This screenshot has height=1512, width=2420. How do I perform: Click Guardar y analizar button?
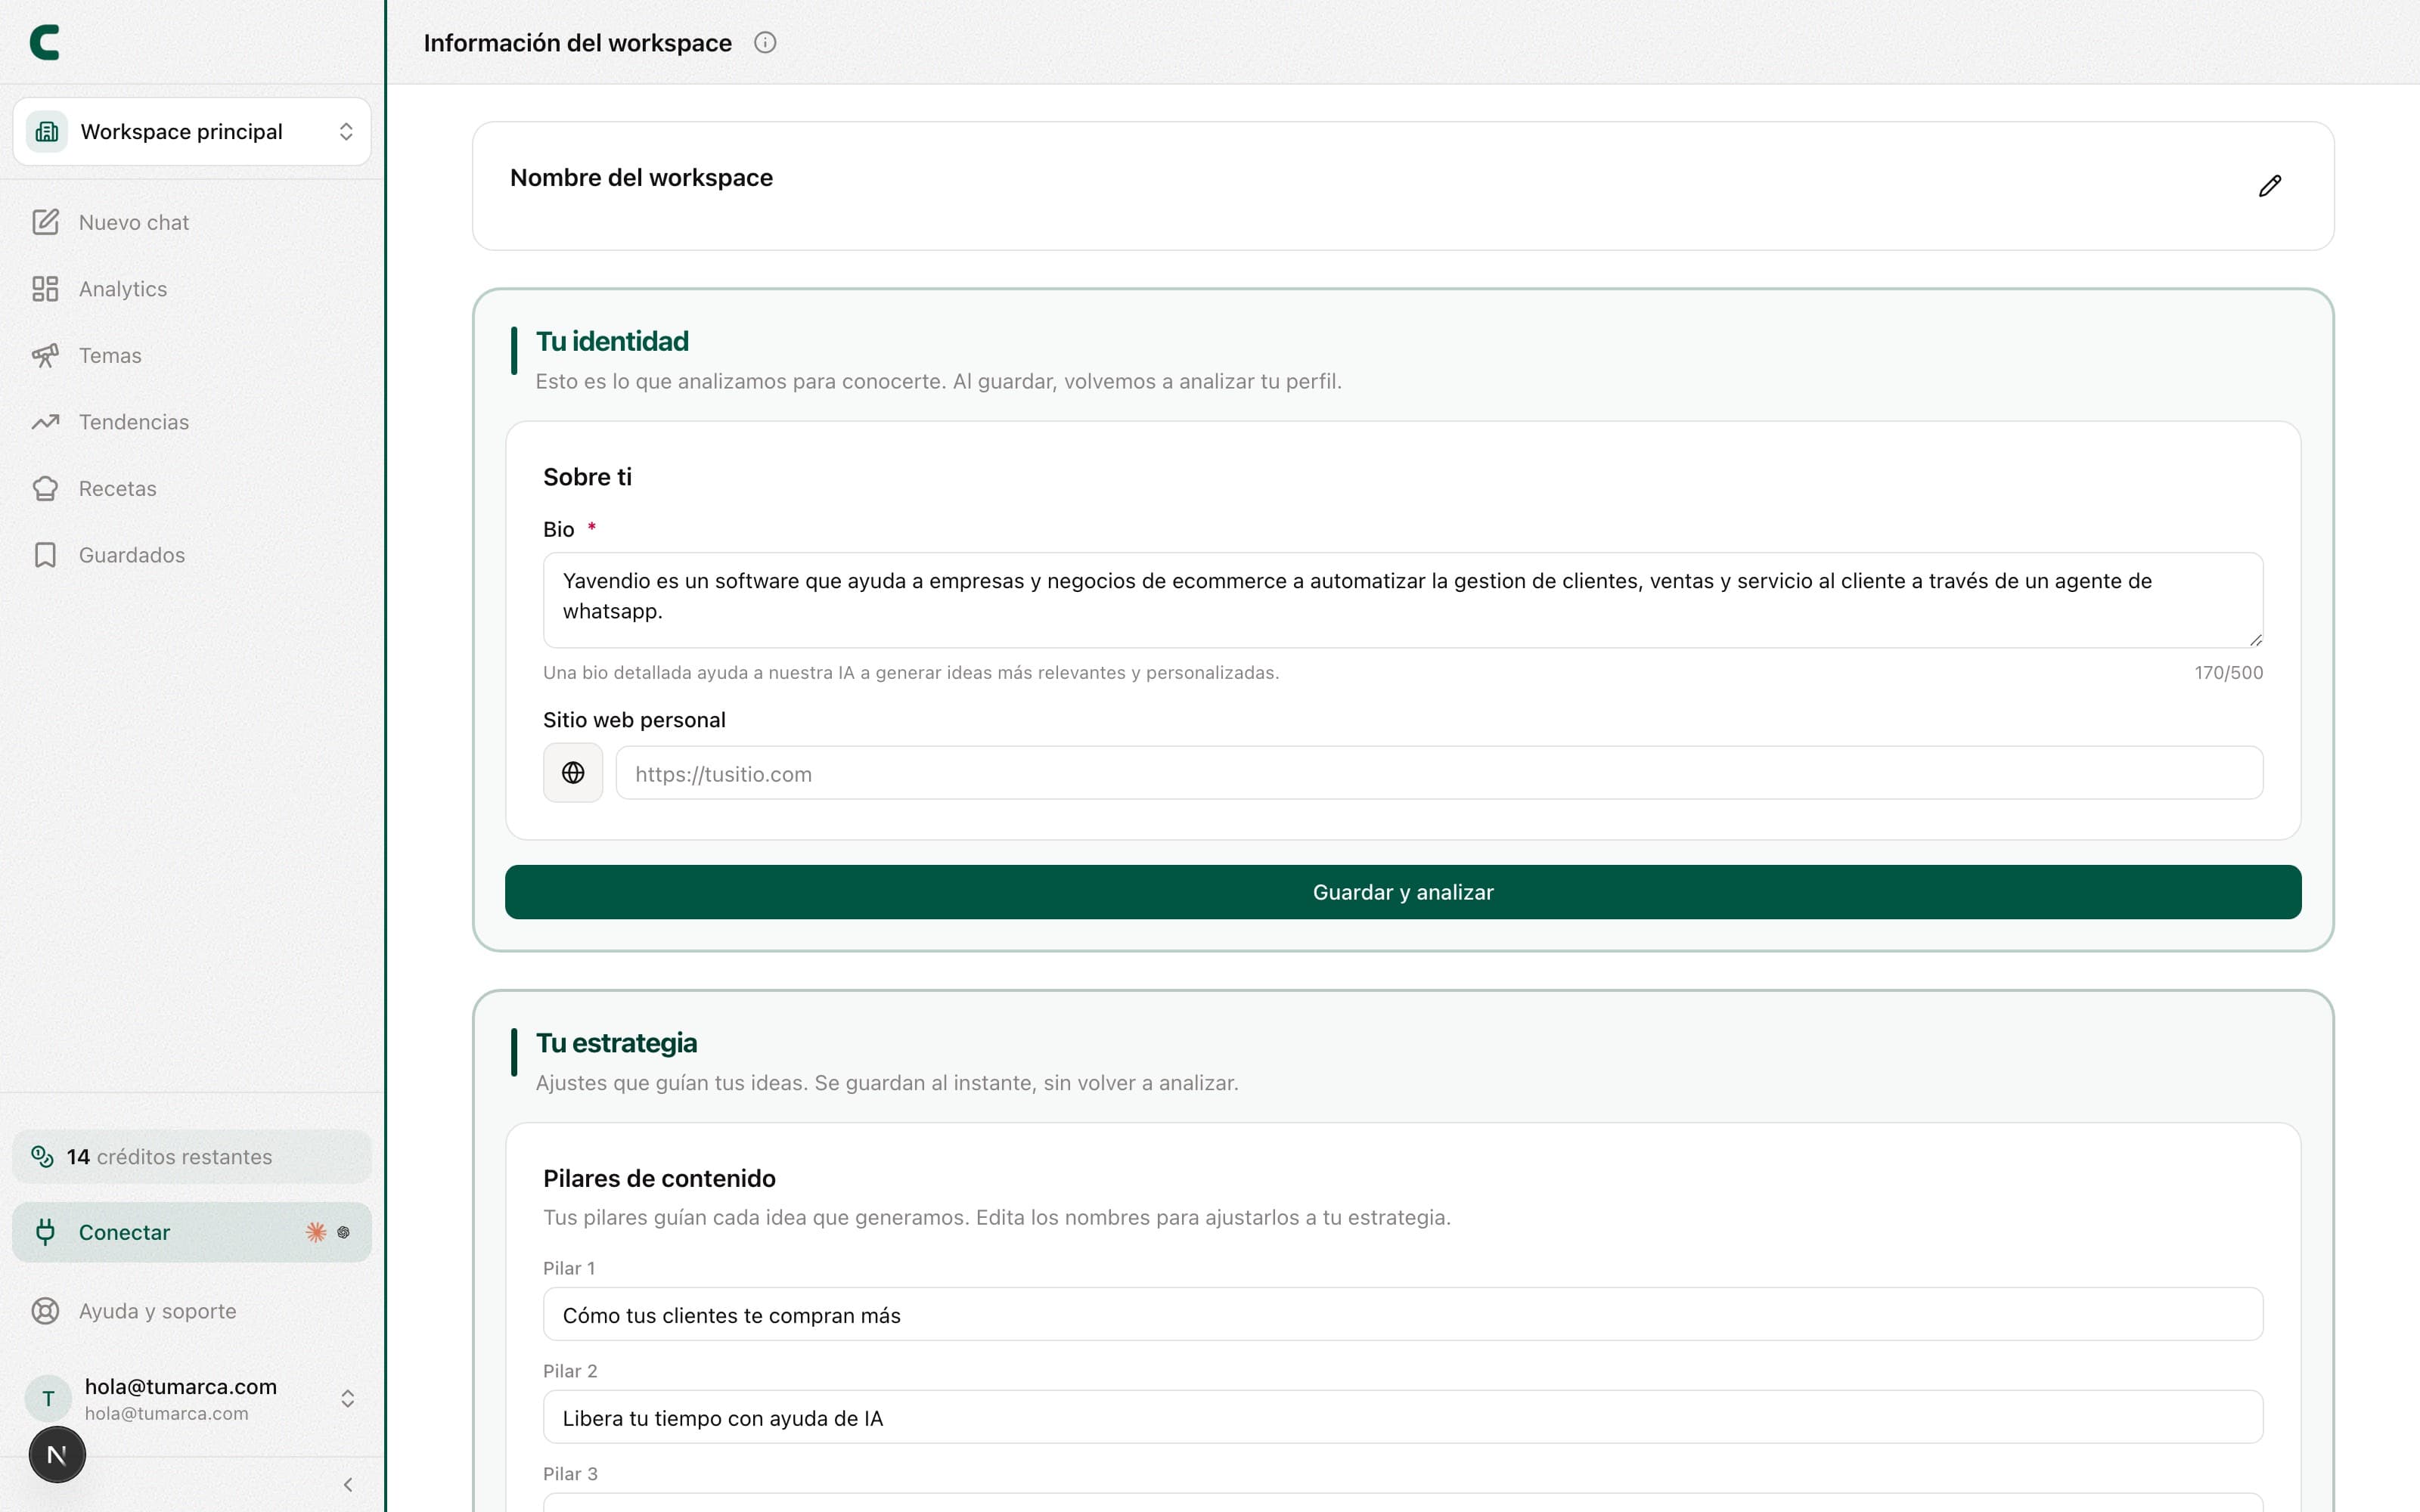point(1403,892)
